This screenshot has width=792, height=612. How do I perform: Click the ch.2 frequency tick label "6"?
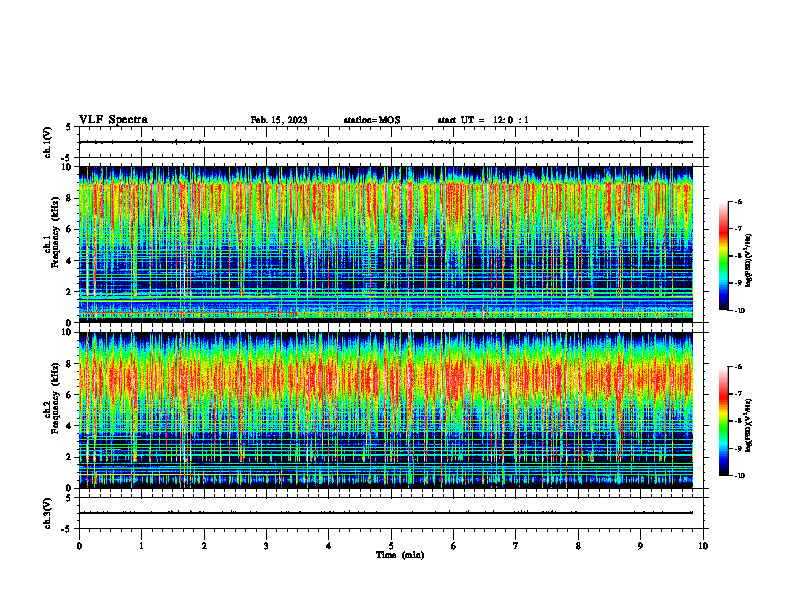(70, 395)
